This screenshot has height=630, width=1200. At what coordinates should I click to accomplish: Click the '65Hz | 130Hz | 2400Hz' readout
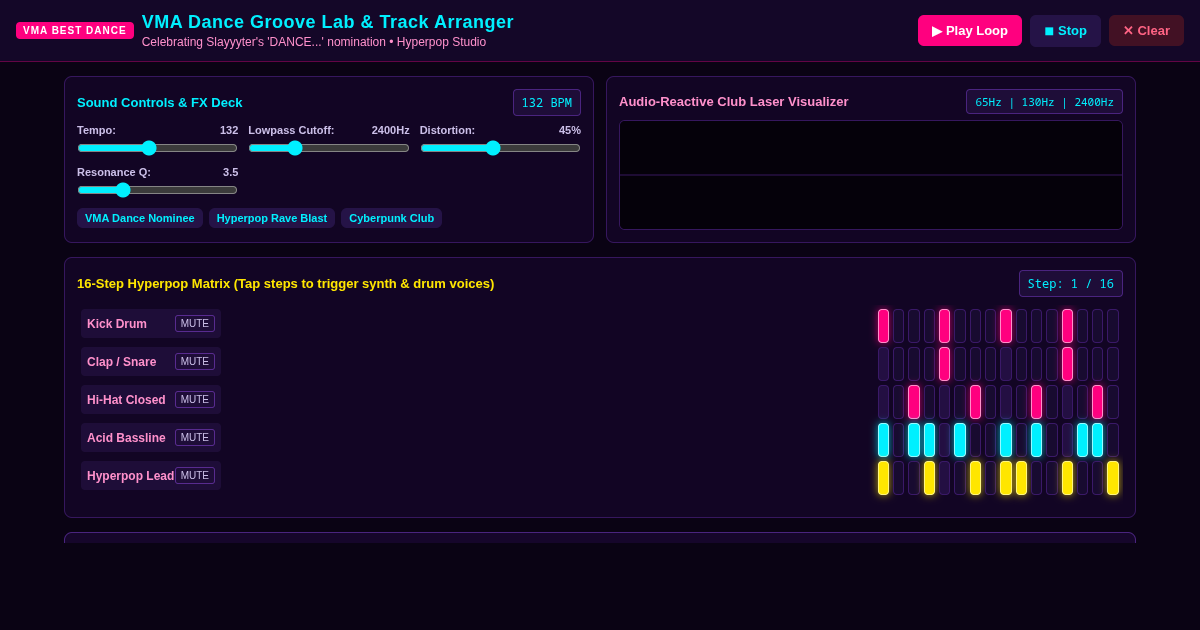[x=1044, y=102]
